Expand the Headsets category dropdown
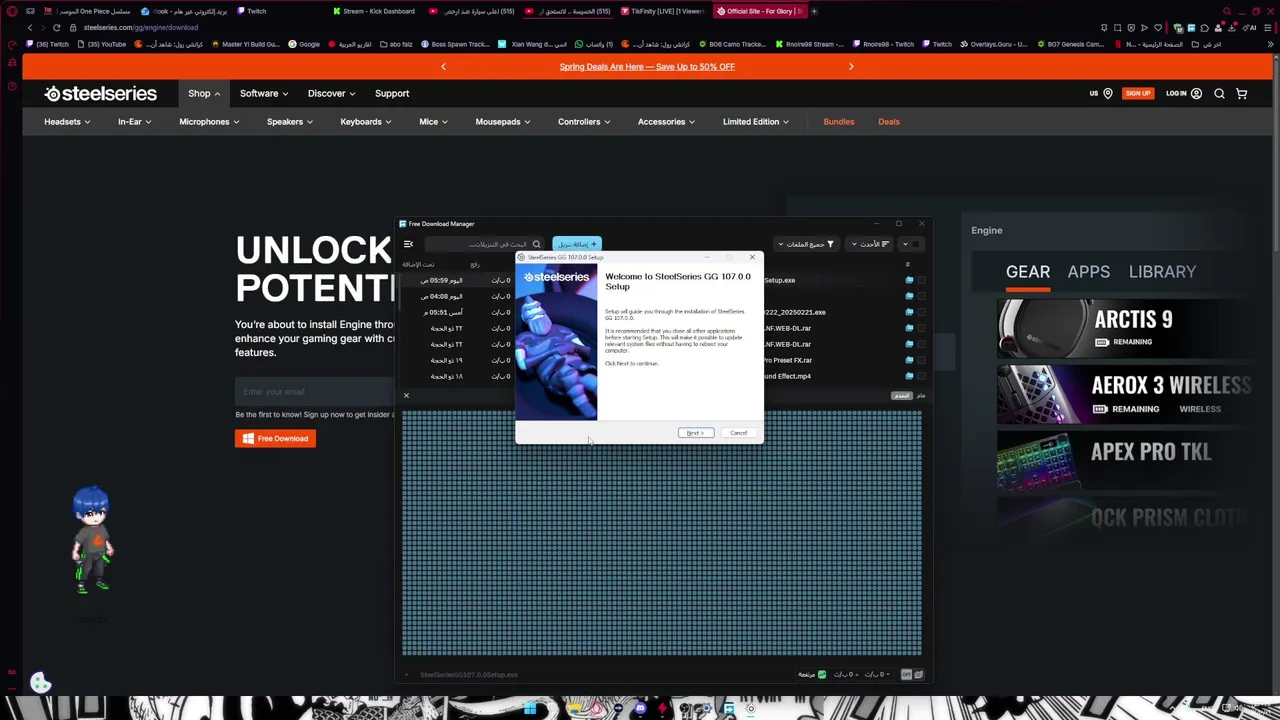1280x720 pixels. 67,122
